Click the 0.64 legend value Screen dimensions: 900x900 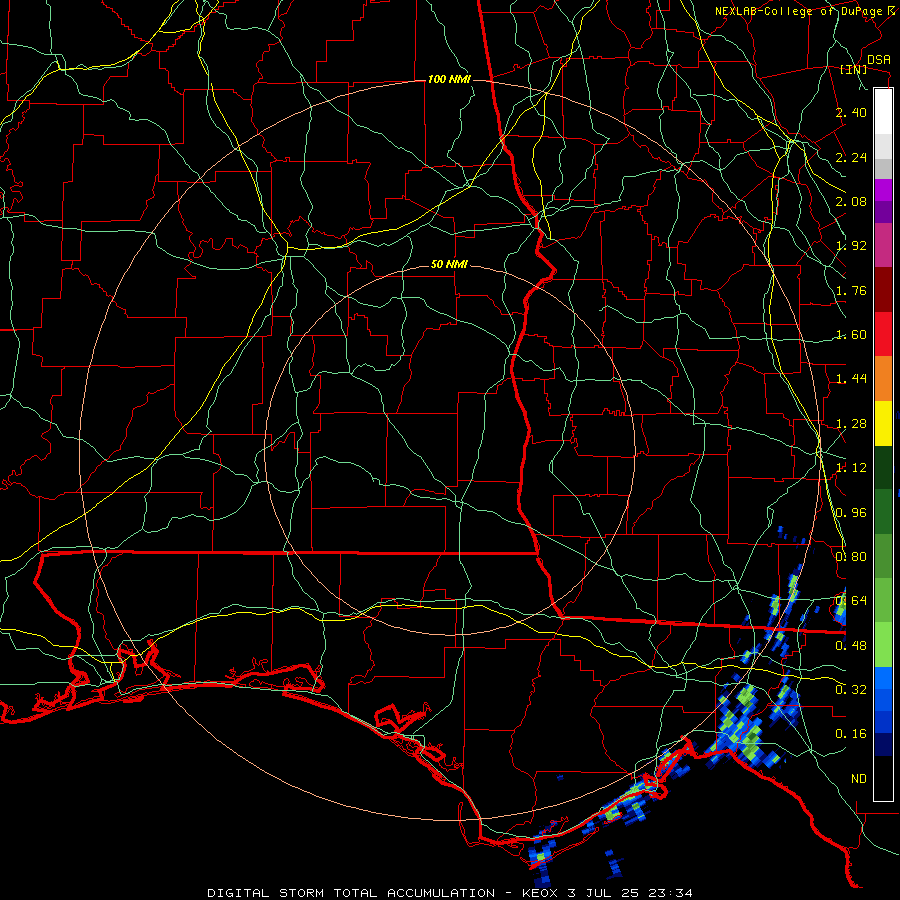coord(851,600)
